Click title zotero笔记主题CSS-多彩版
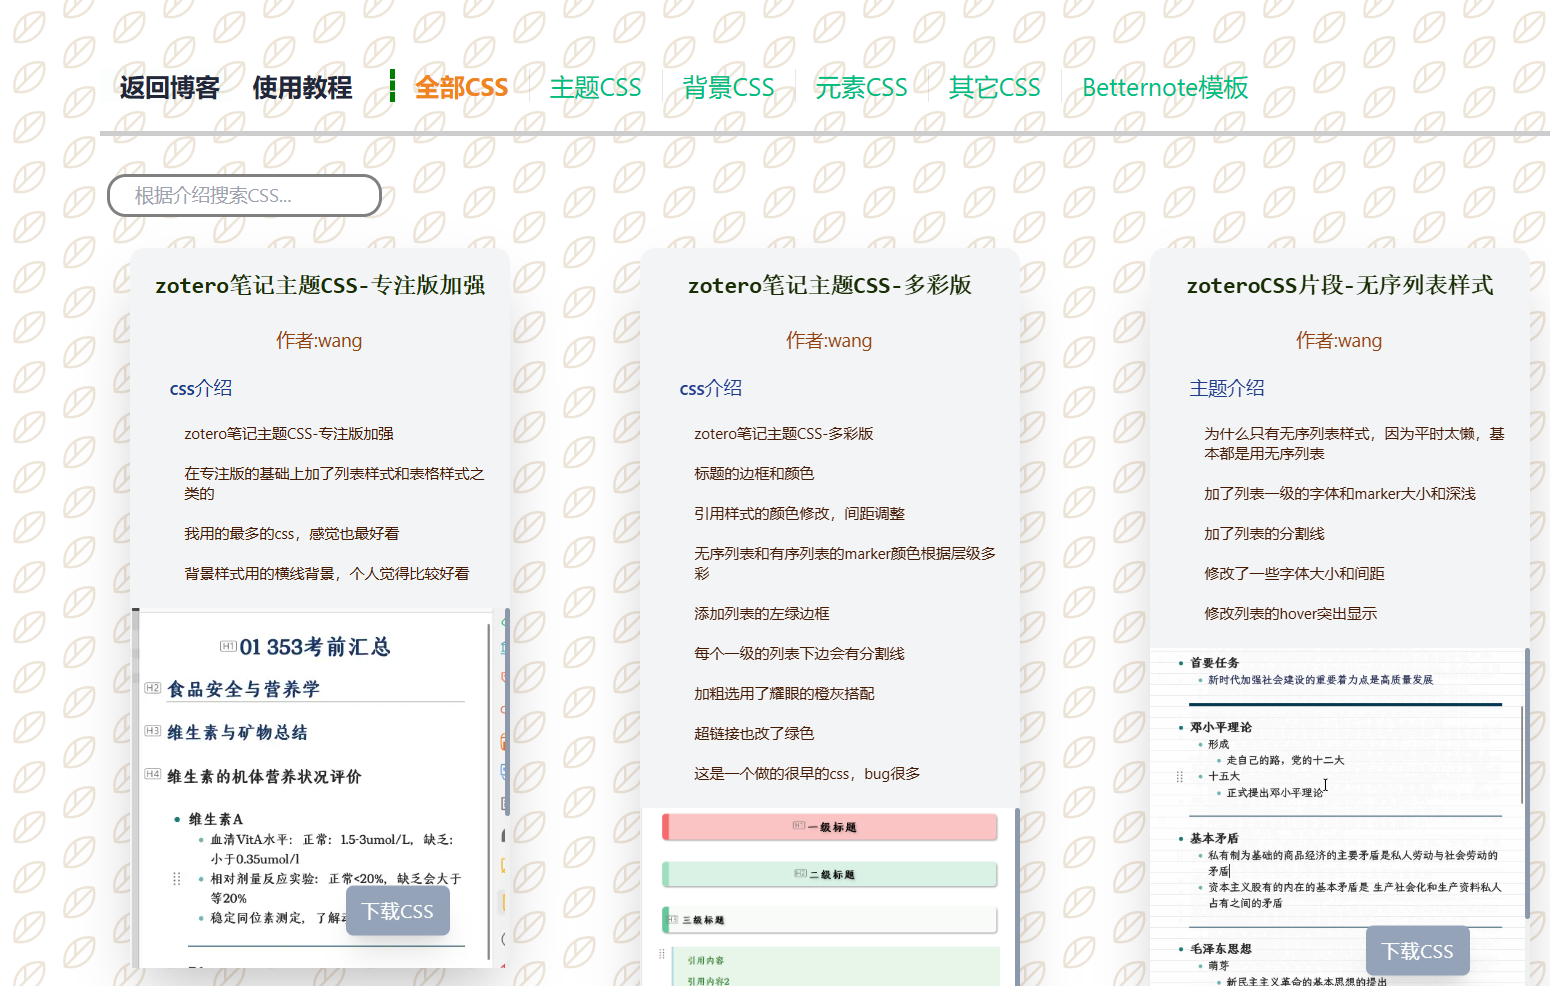 point(830,285)
